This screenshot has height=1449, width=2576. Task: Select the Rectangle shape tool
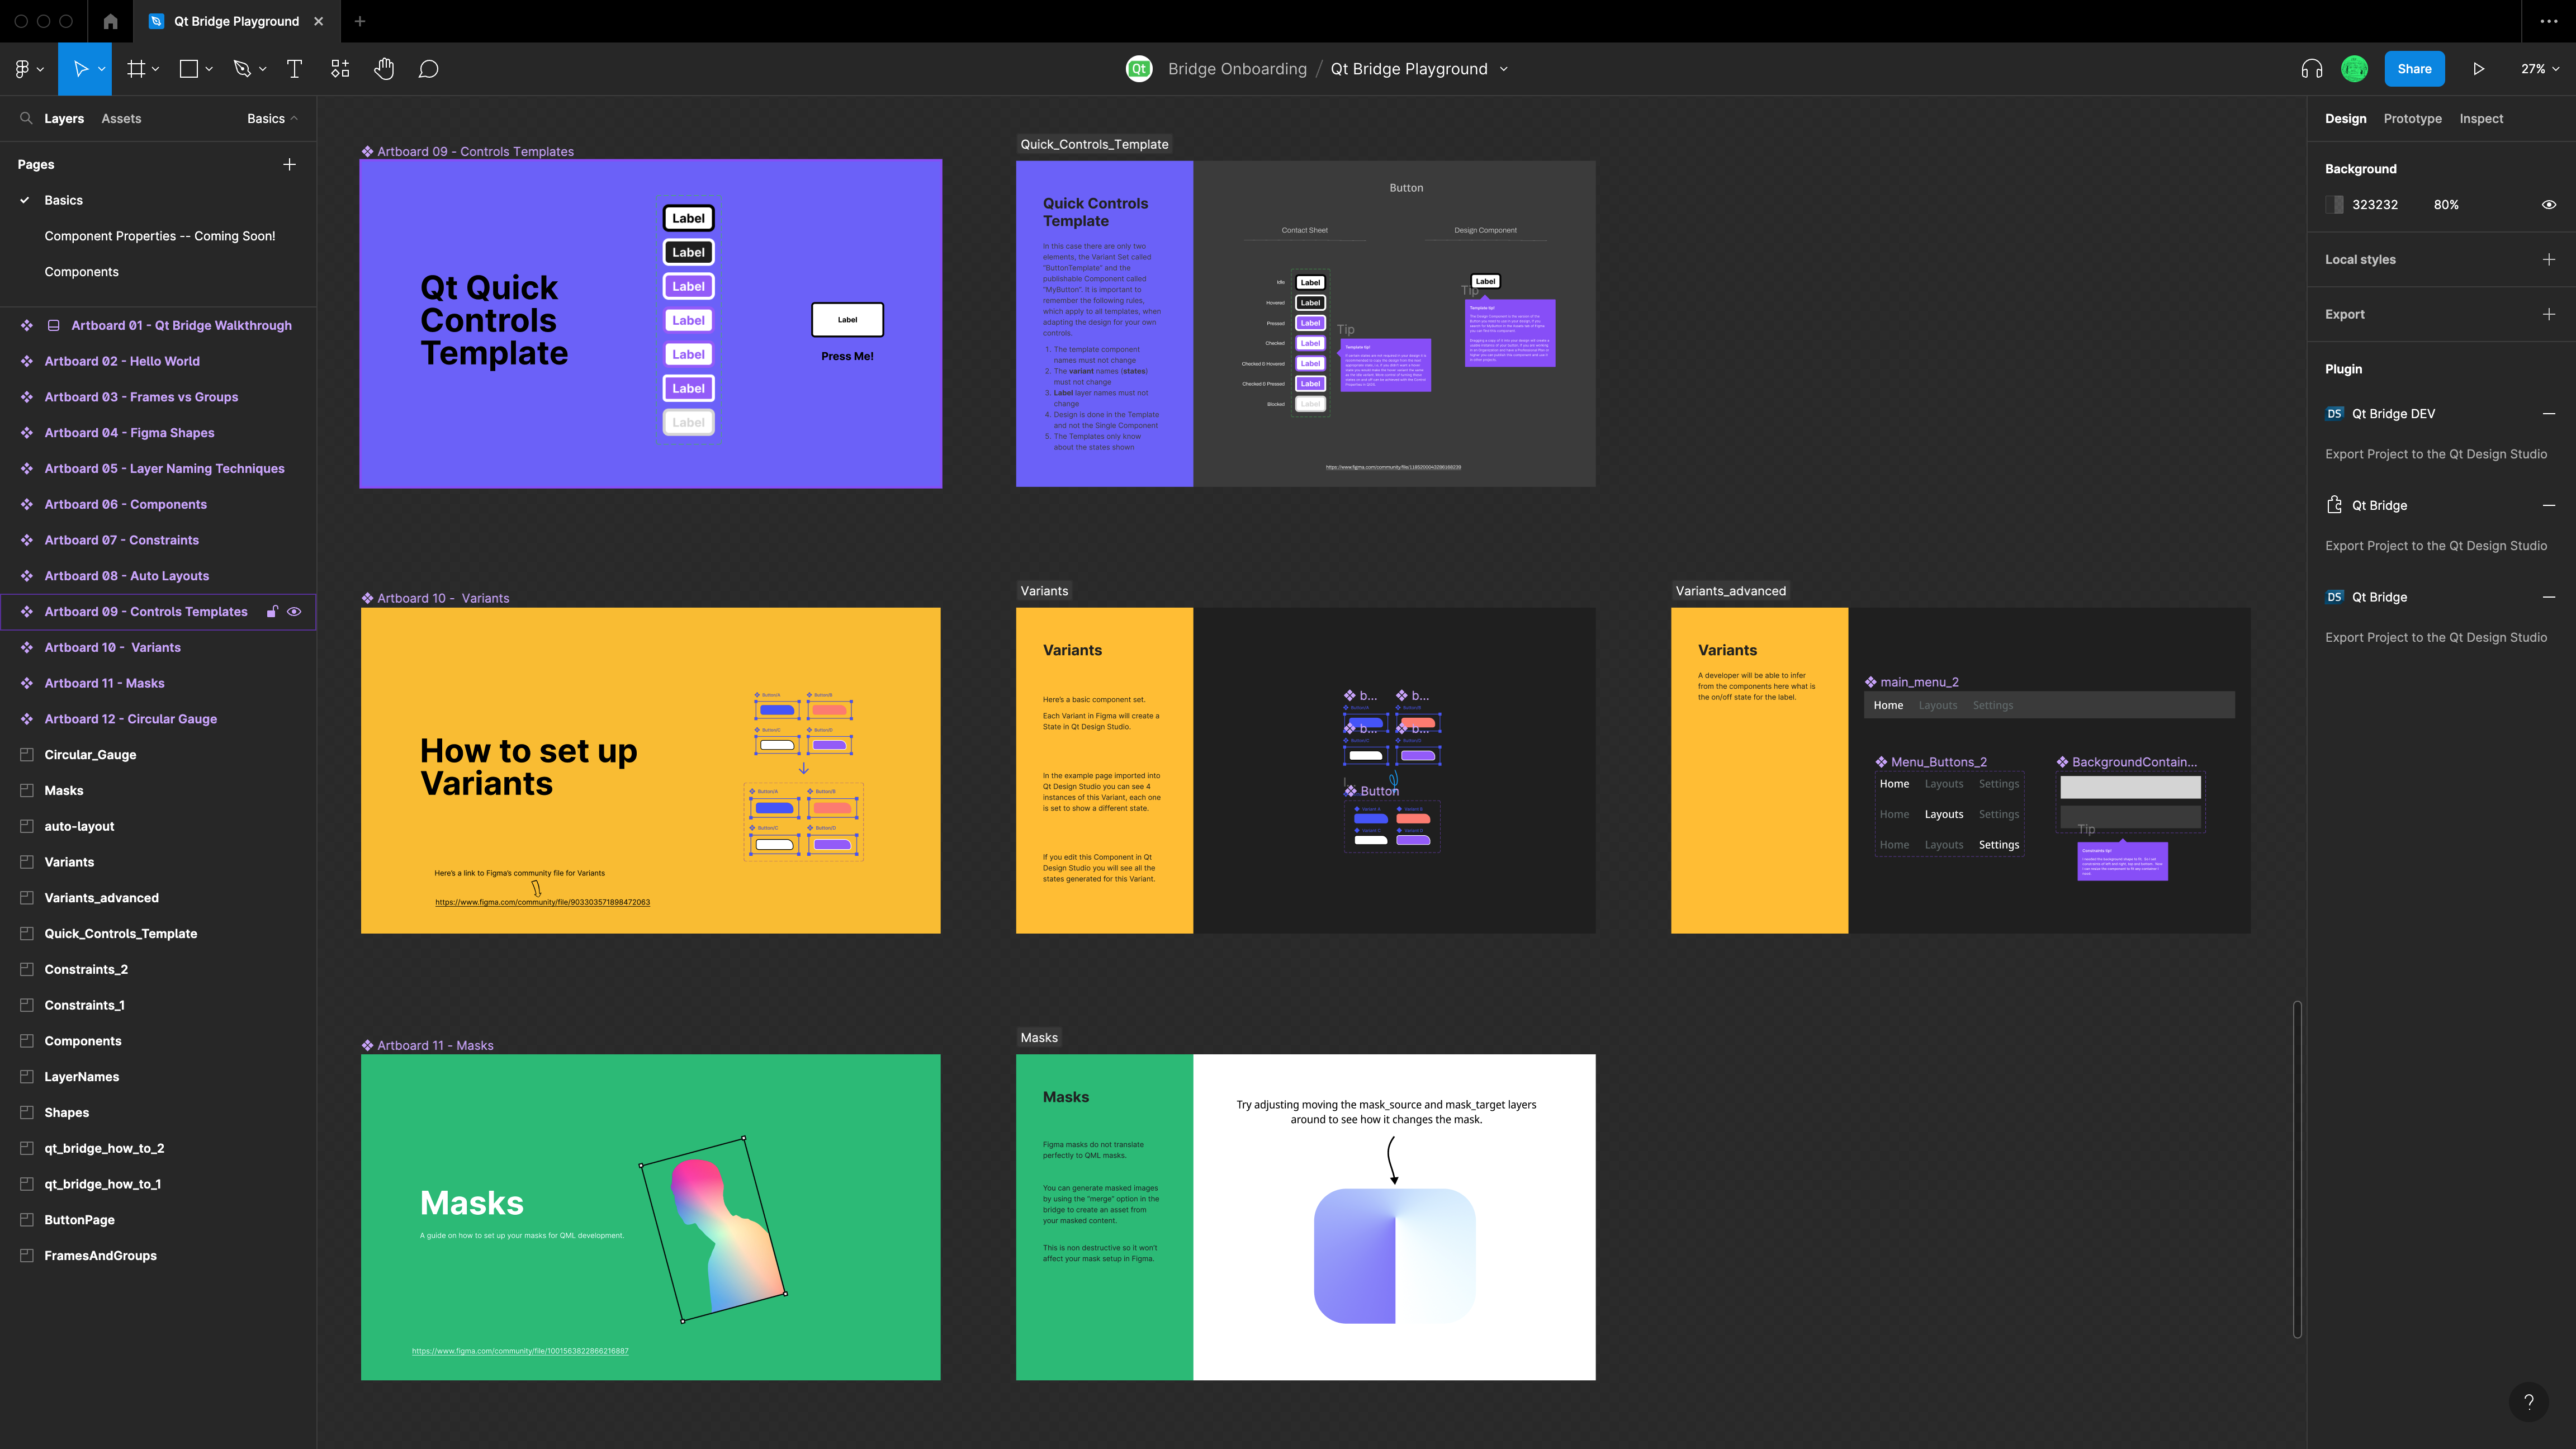tap(188, 68)
